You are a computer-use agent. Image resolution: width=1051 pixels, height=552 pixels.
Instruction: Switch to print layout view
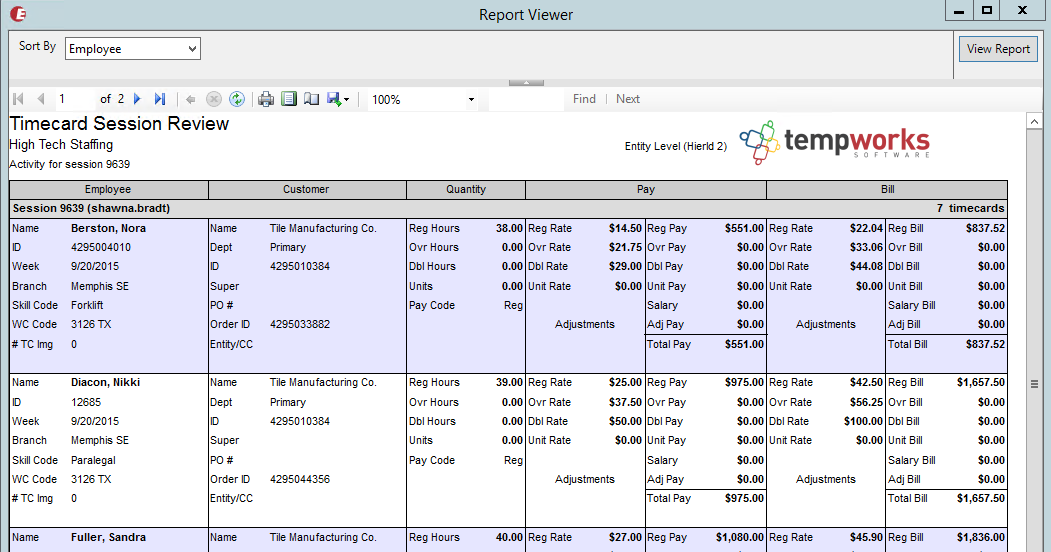(289, 99)
